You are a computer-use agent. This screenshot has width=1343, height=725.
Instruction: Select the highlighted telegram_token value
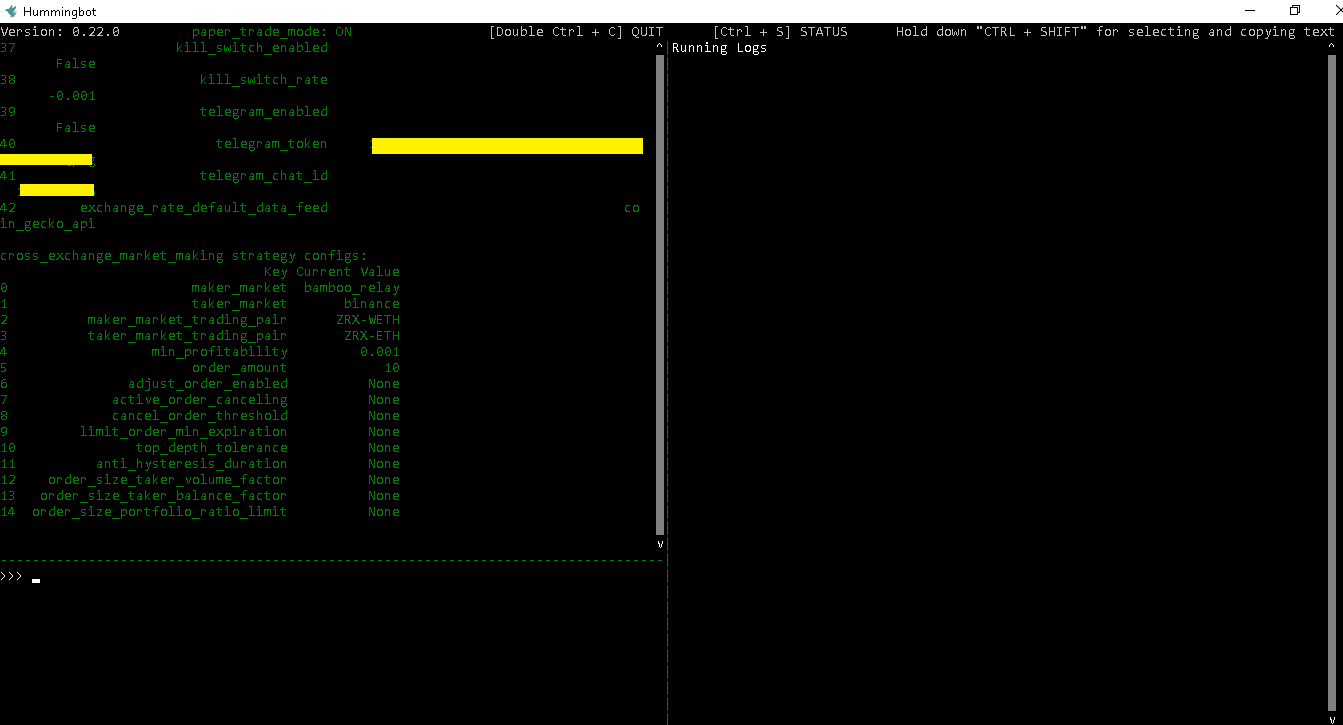[x=506, y=145]
